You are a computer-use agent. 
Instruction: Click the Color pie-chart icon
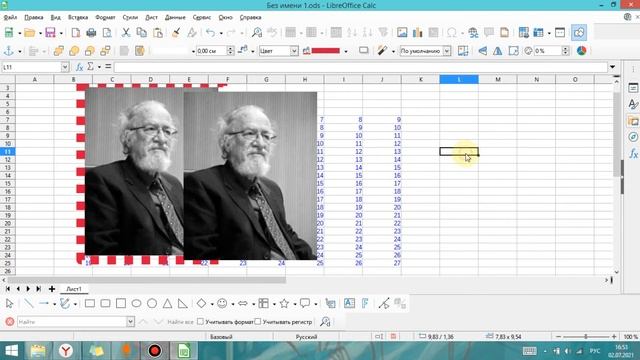[x=582, y=51]
